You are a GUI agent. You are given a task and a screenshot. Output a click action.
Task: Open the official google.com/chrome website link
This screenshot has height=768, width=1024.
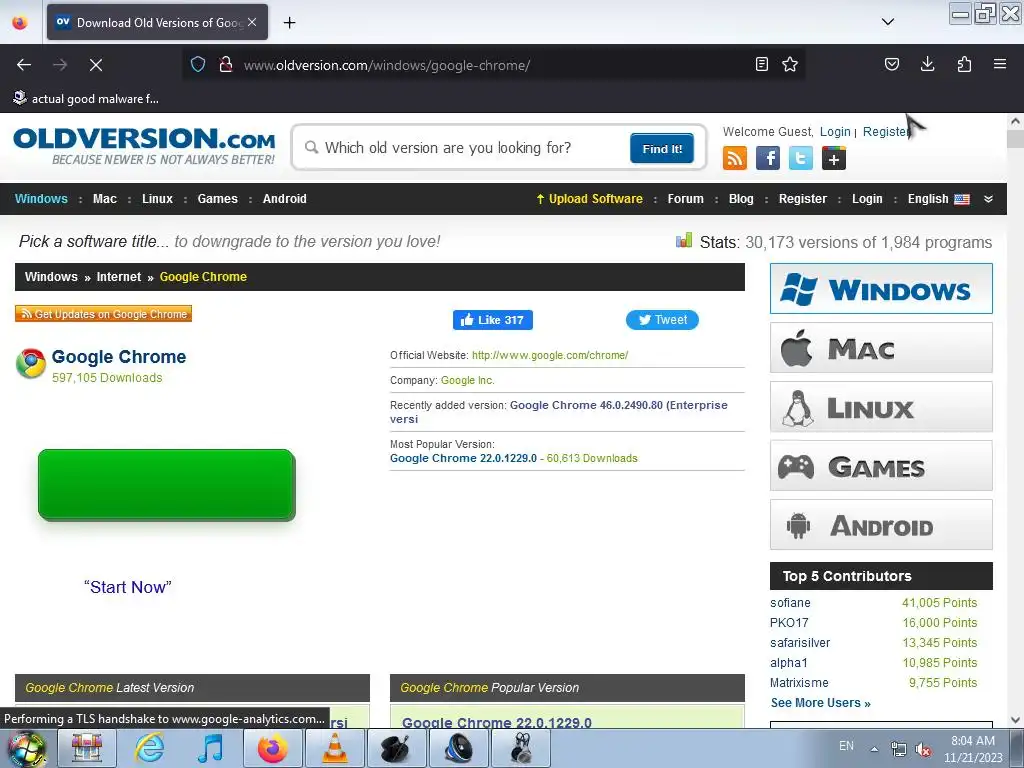coord(550,355)
